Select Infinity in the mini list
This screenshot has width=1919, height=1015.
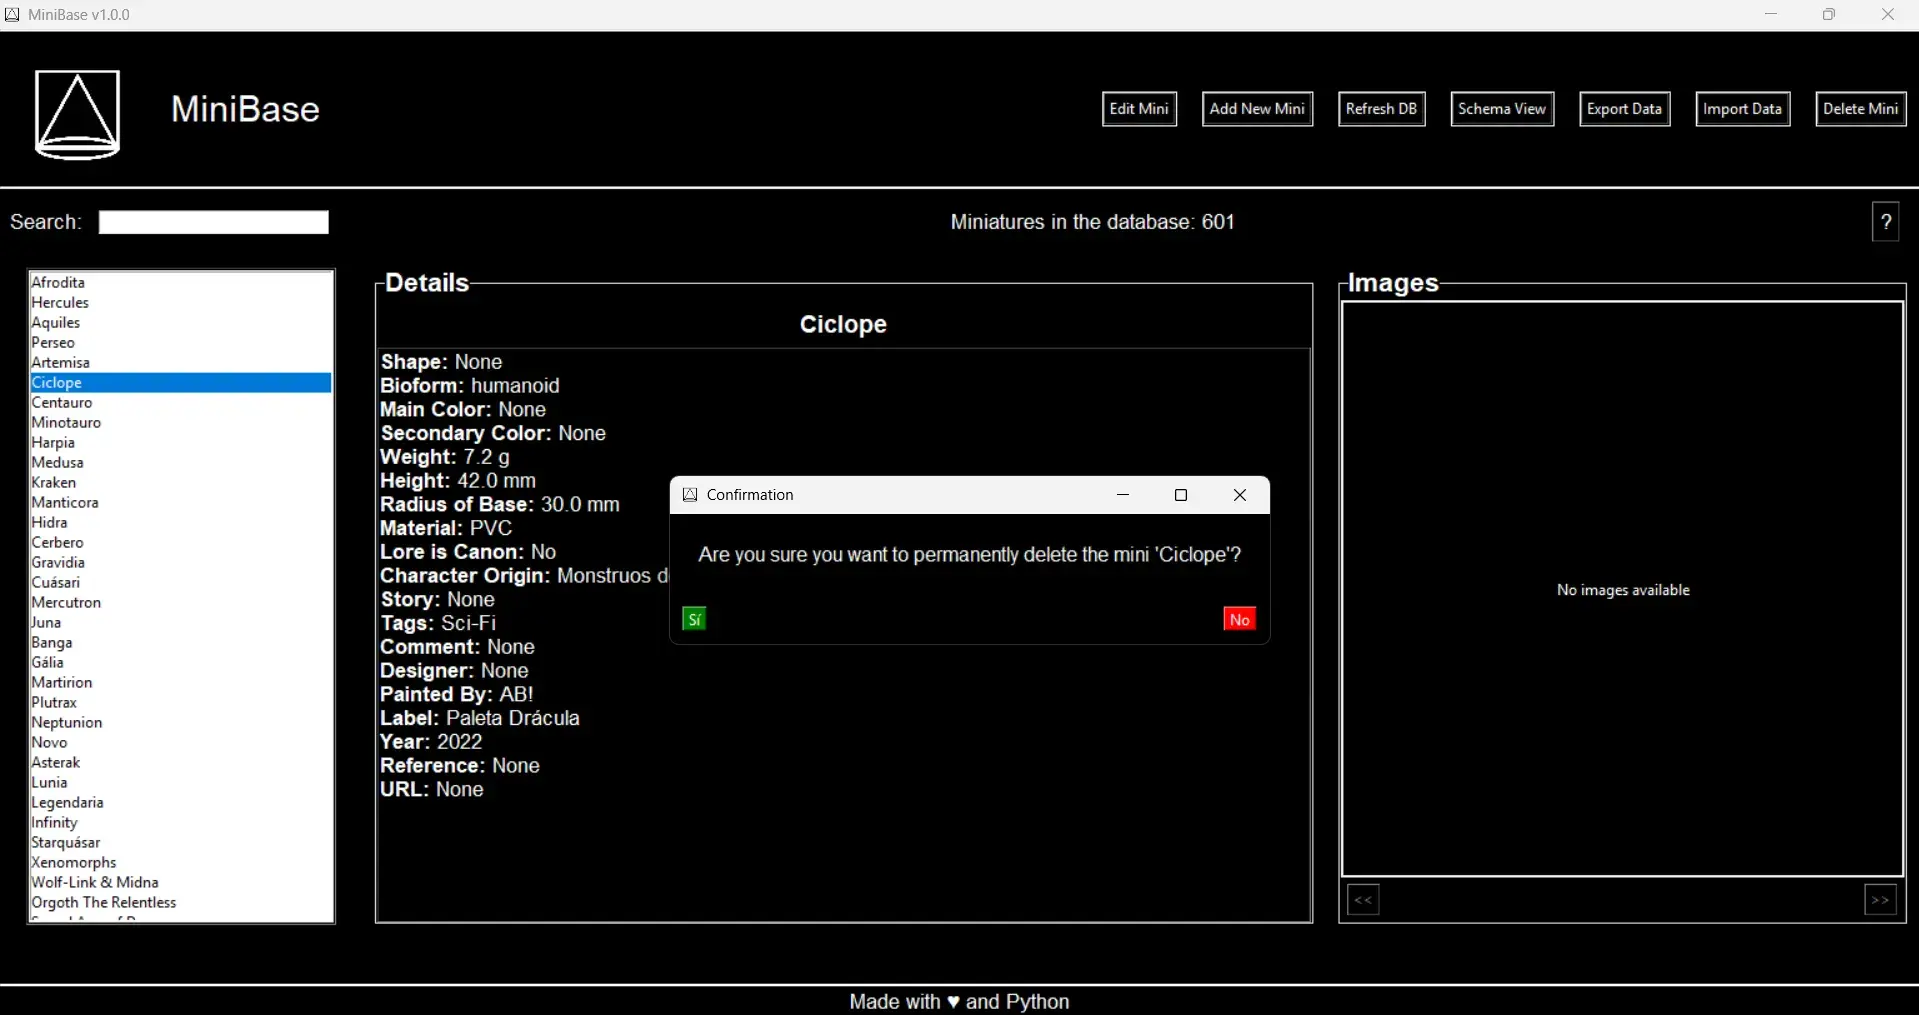181,823
